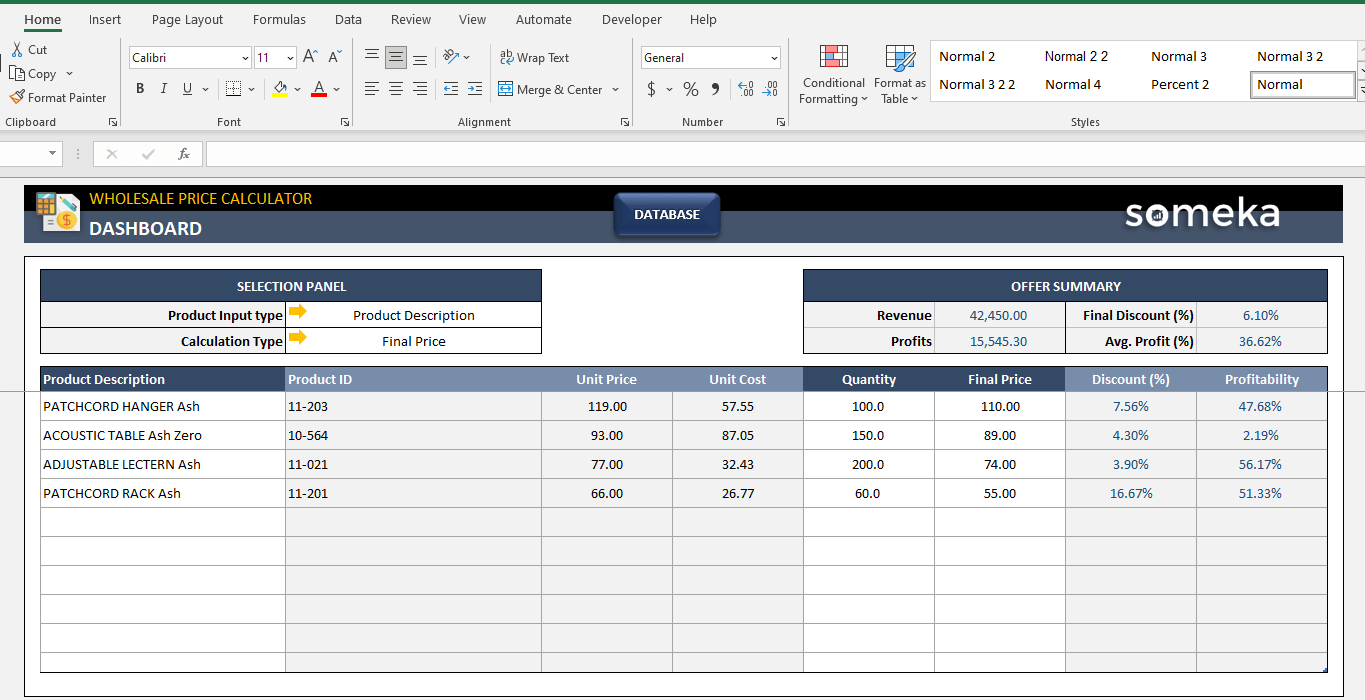Expand the Merge & Center dropdown arrow
This screenshot has height=700, width=1365.
[x=615, y=89]
